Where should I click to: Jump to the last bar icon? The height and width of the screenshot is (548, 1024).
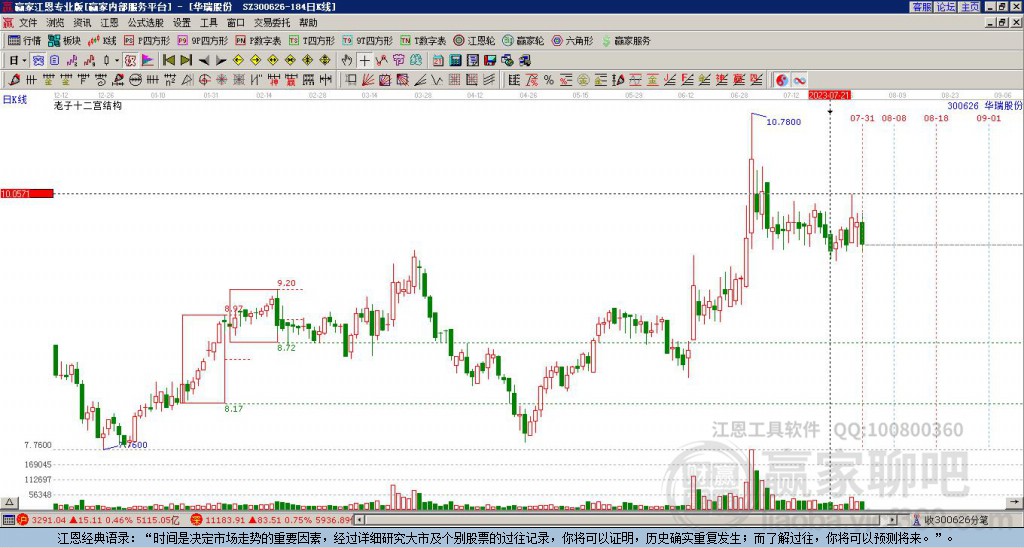(x=186, y=61)
